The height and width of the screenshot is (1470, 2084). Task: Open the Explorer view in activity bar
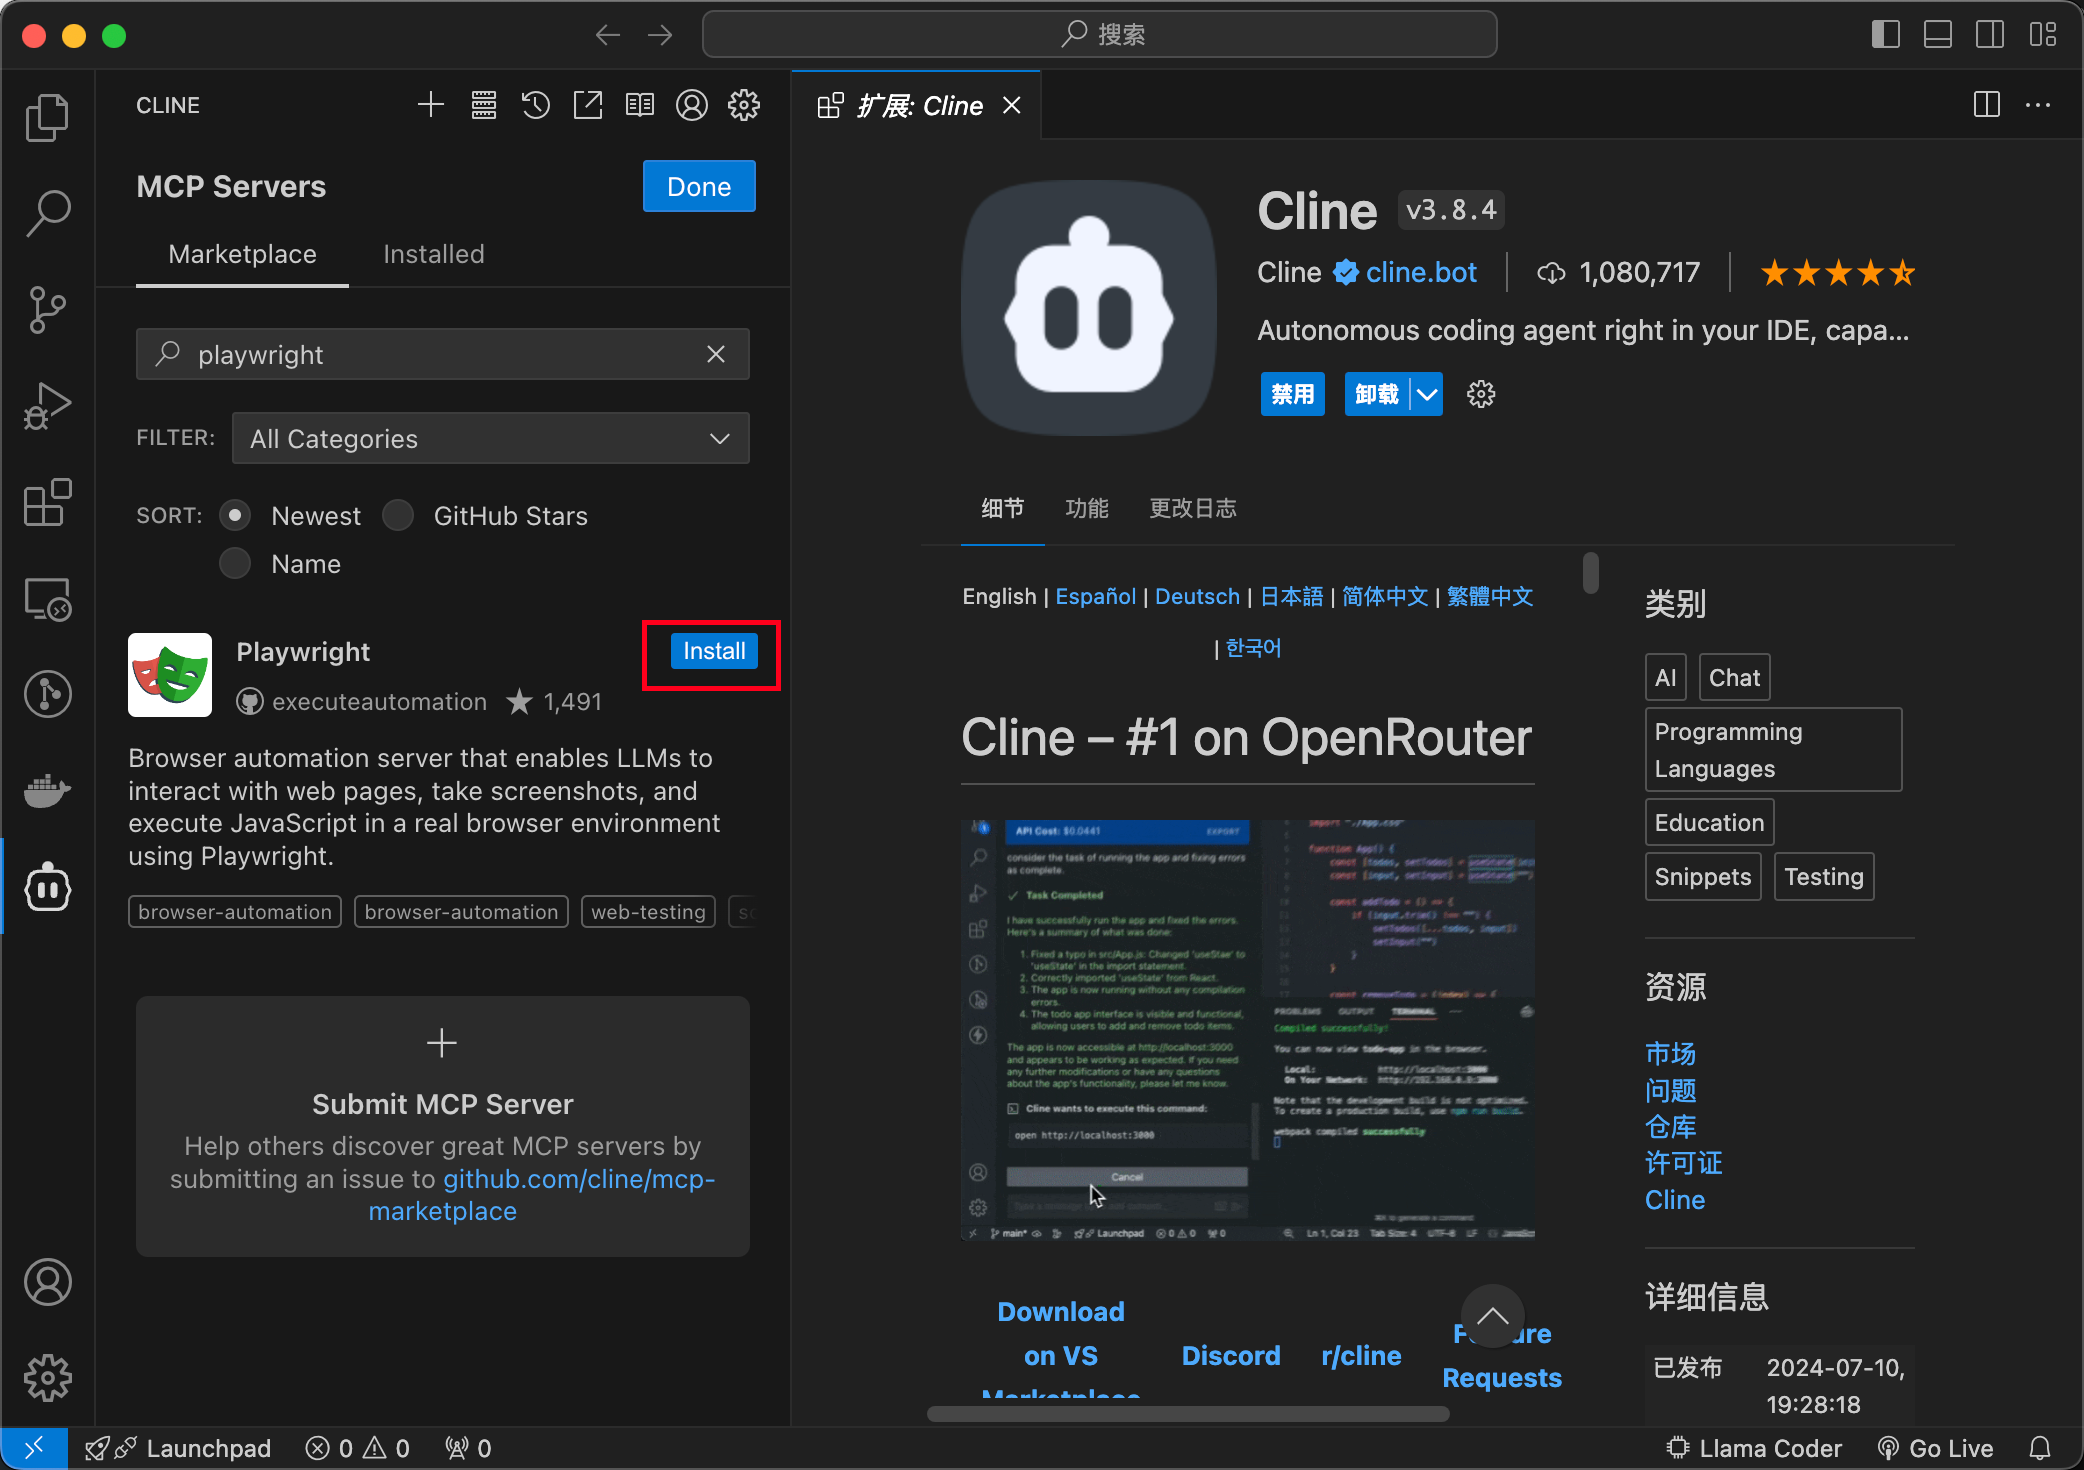(x=47, y=118)
